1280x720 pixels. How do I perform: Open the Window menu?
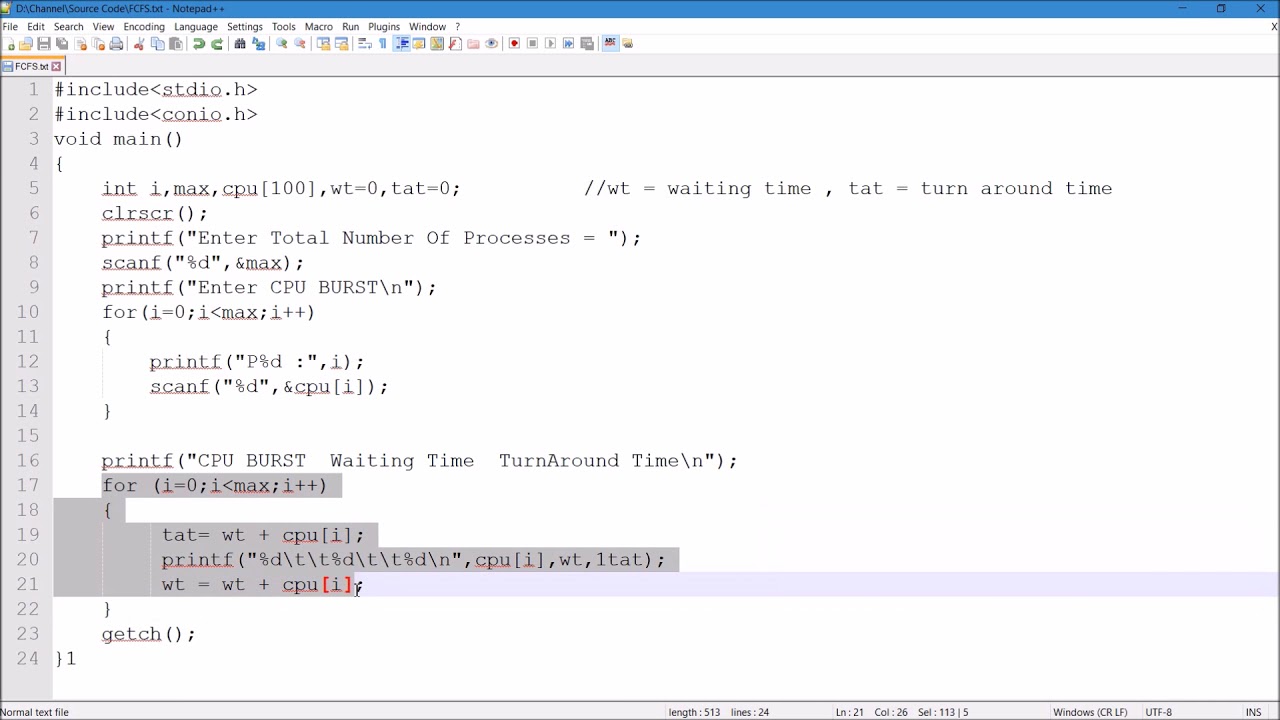point(427,27)
